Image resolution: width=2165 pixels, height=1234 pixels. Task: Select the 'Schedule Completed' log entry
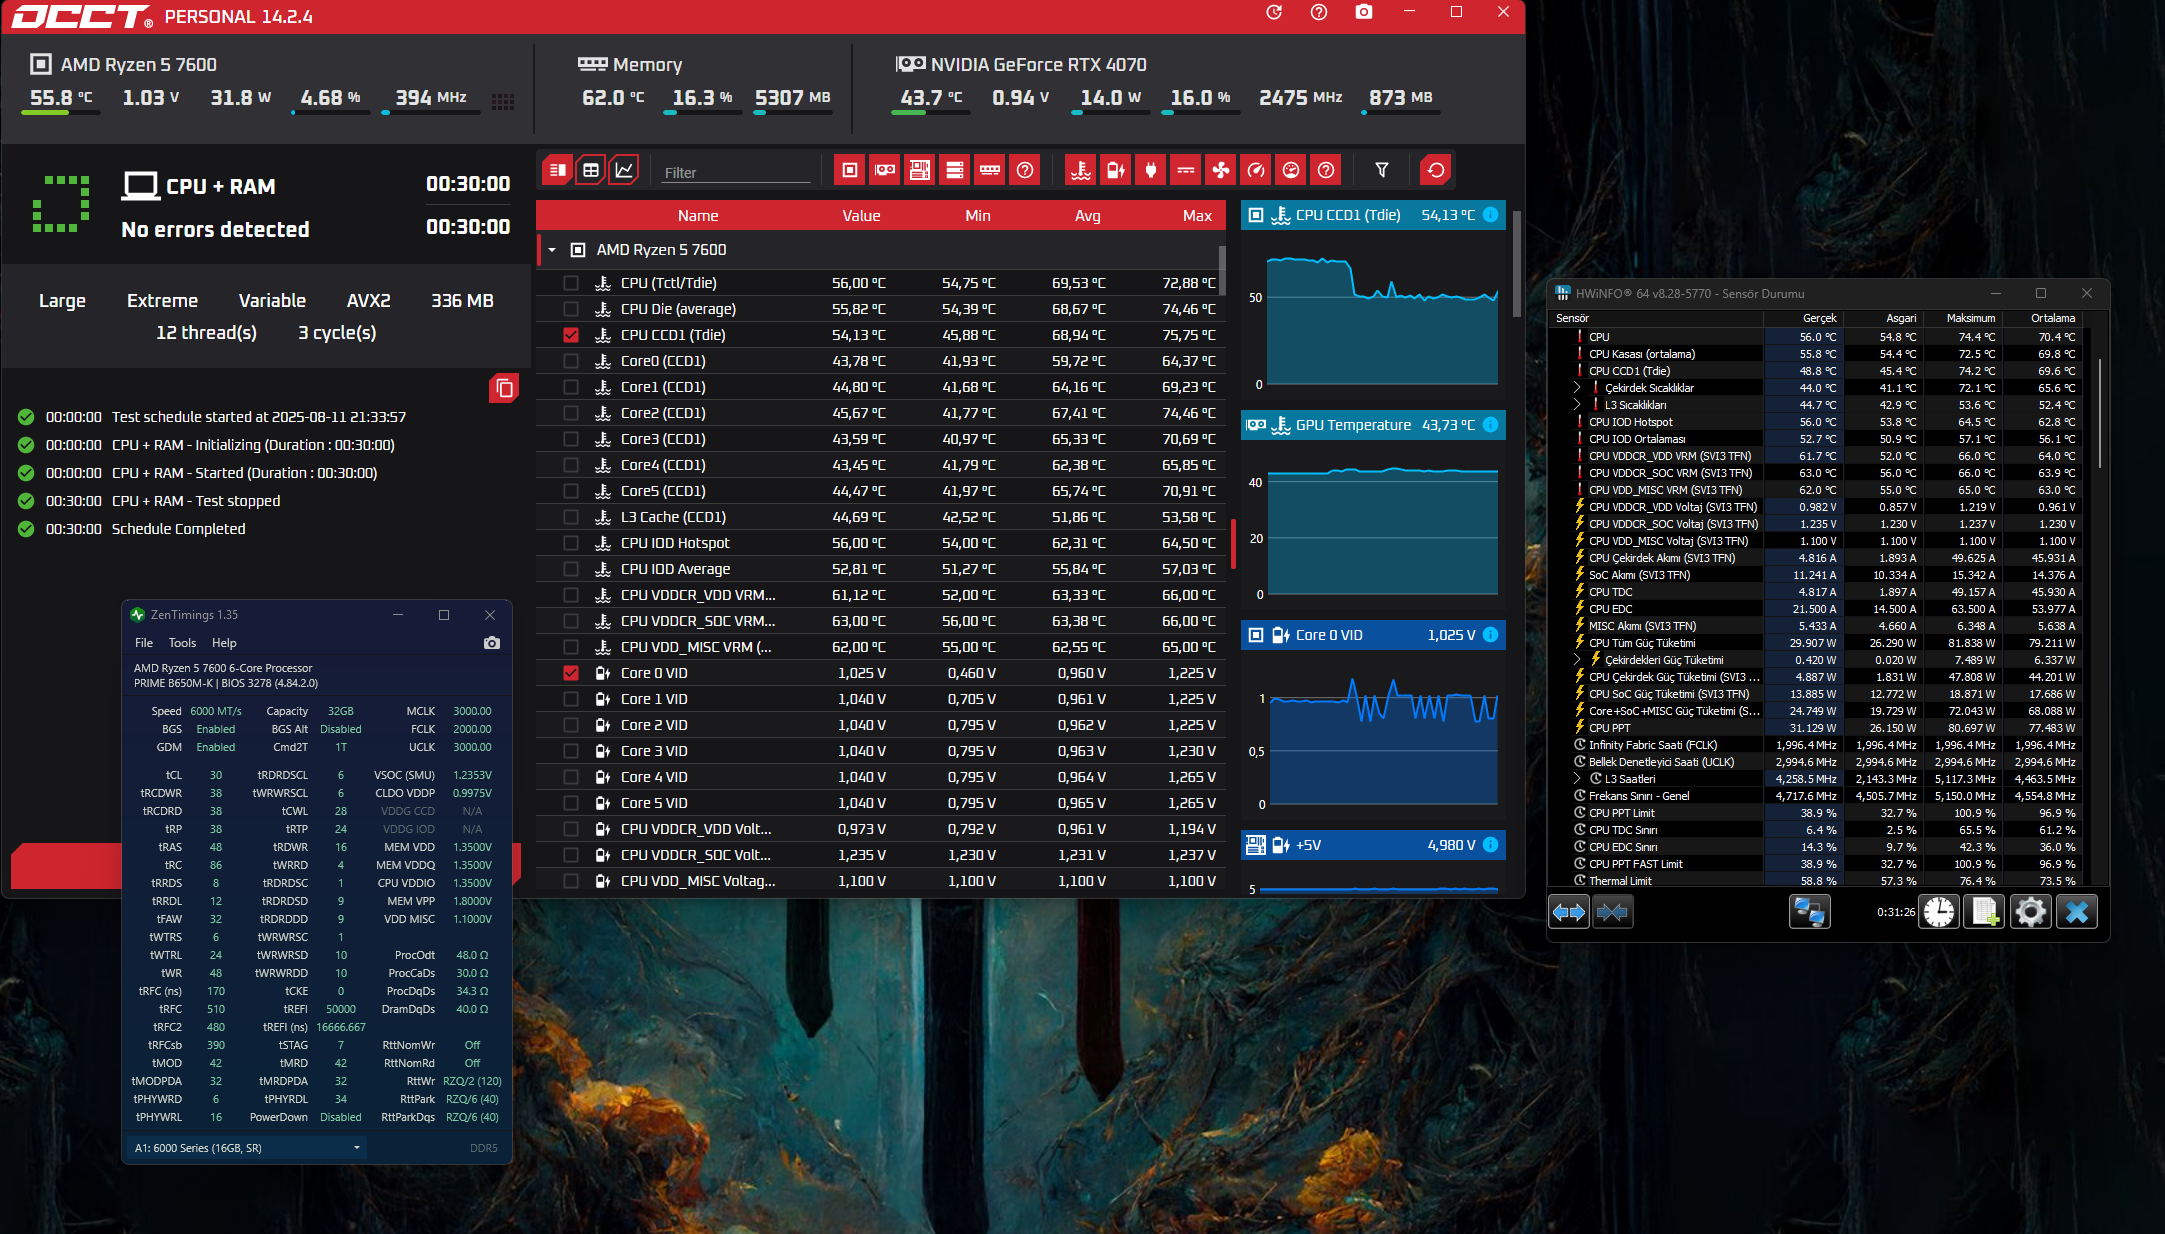pos(178,529)
